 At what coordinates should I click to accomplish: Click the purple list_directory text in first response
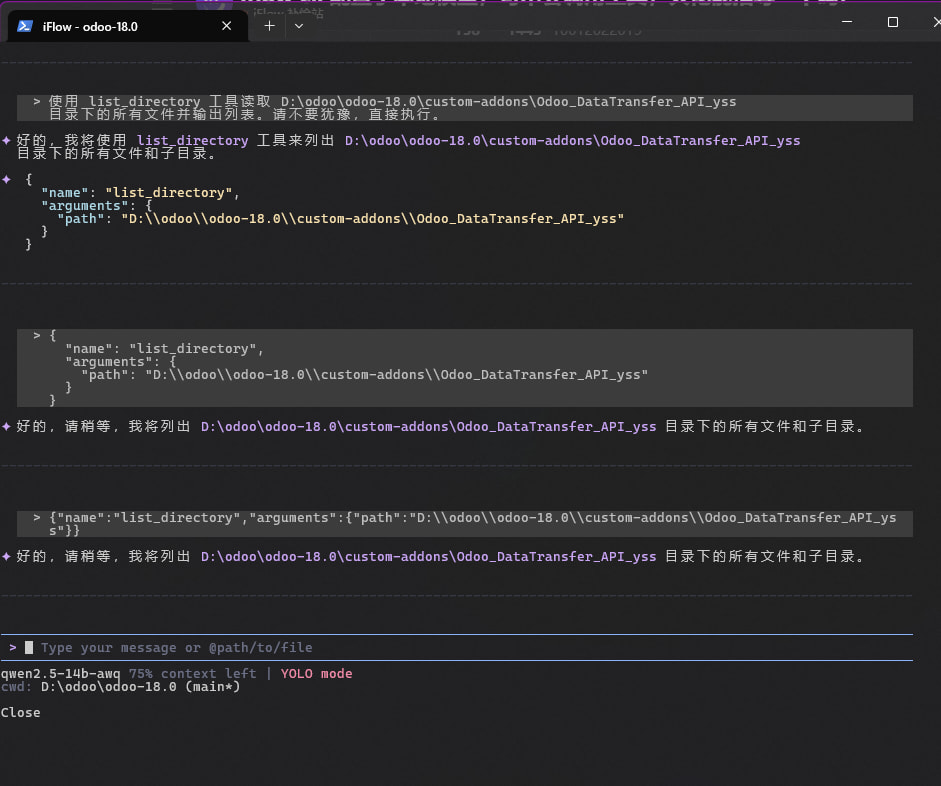click(x=192, y=141)
